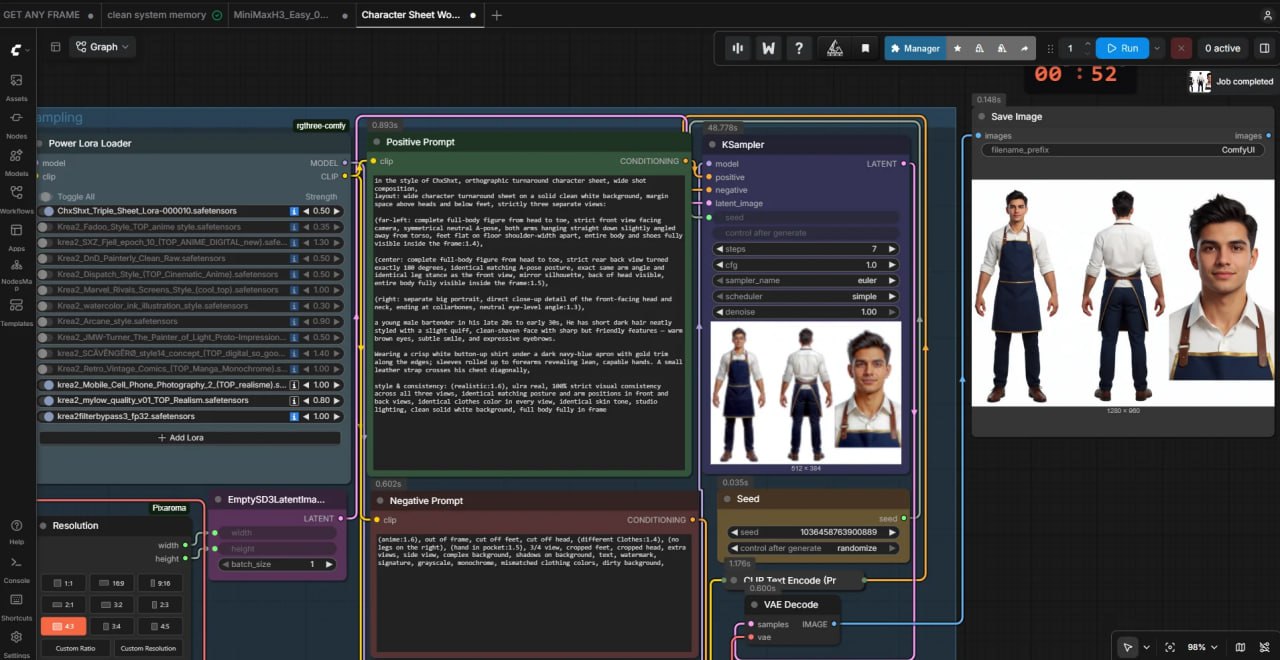Click the W toolbar icon

768,48
